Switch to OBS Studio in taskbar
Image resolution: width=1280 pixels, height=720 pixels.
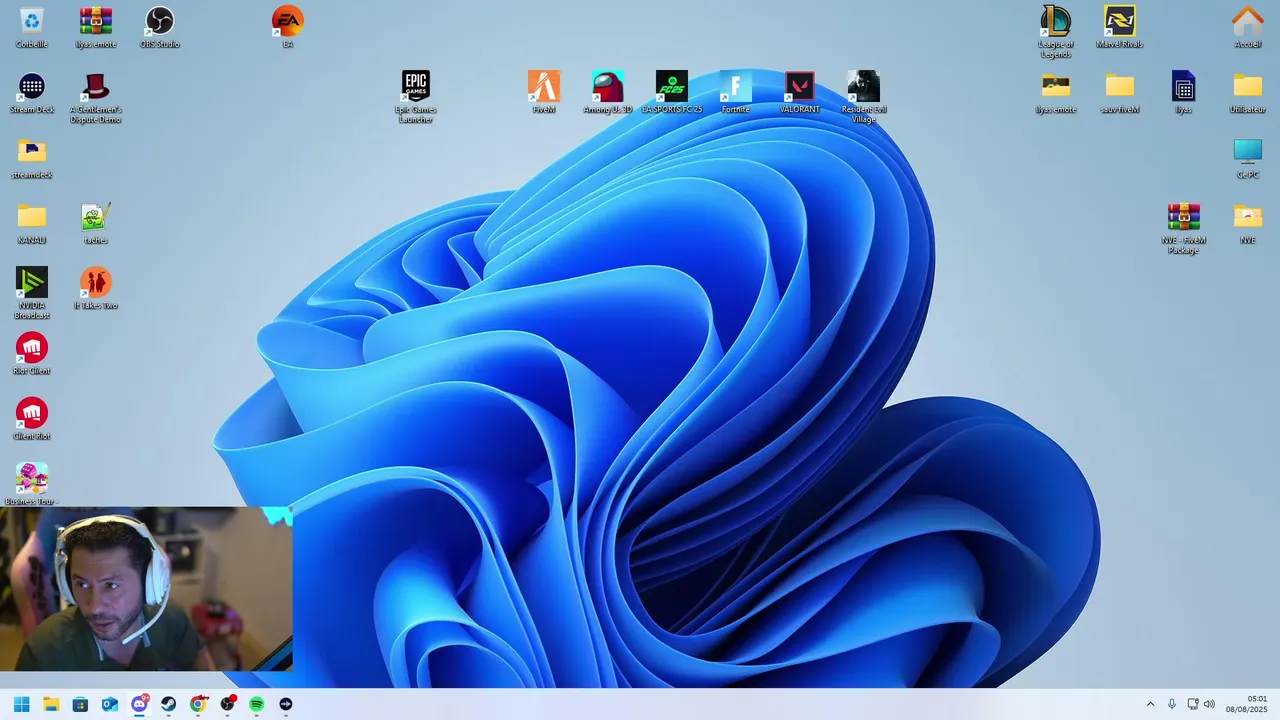coord(227,704)
